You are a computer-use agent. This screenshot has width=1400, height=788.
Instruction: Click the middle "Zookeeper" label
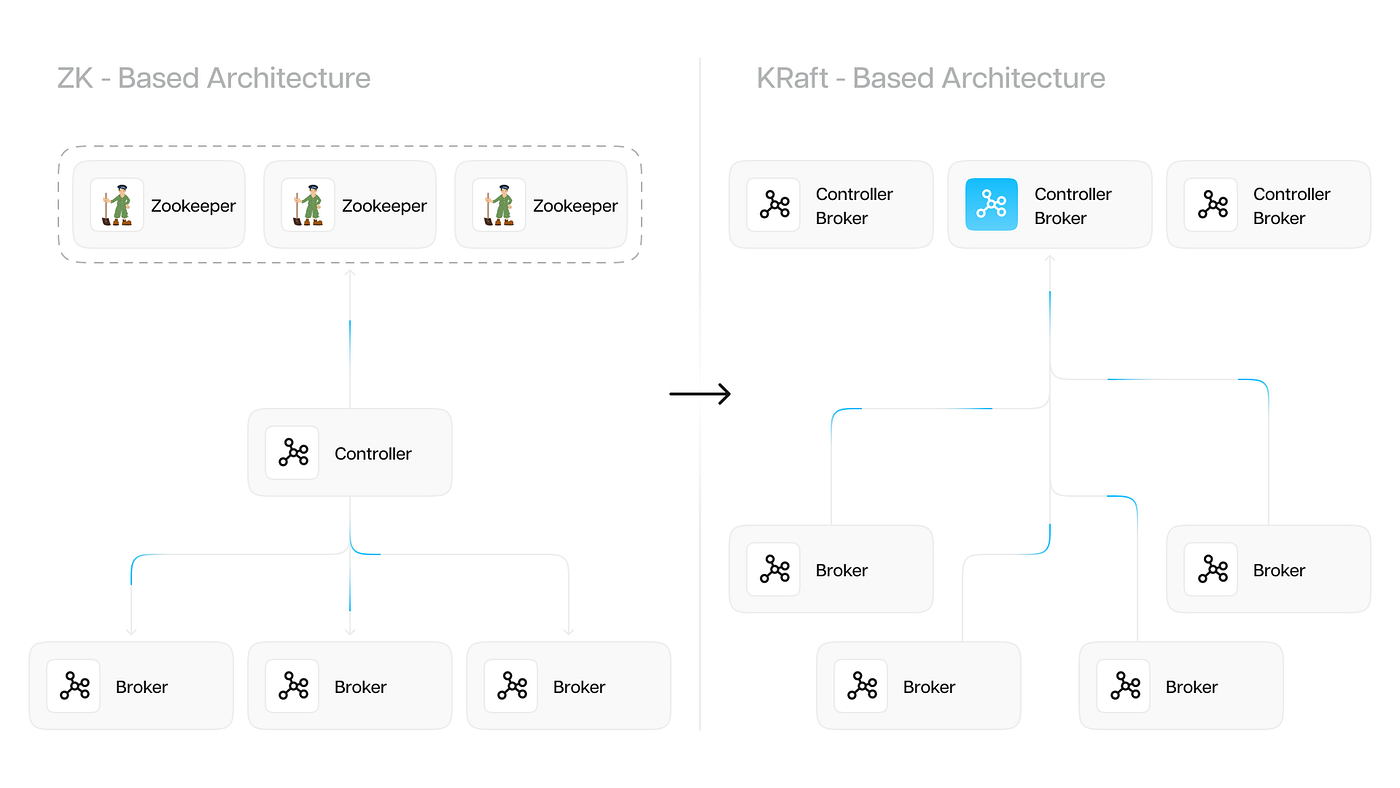384,206
